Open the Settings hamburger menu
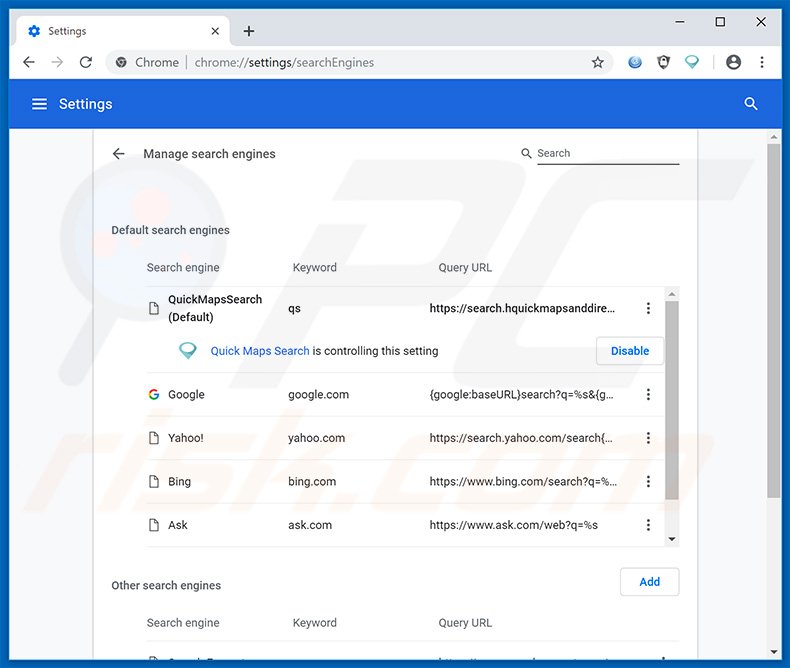 pyautogui.click(x=39, y=104)
